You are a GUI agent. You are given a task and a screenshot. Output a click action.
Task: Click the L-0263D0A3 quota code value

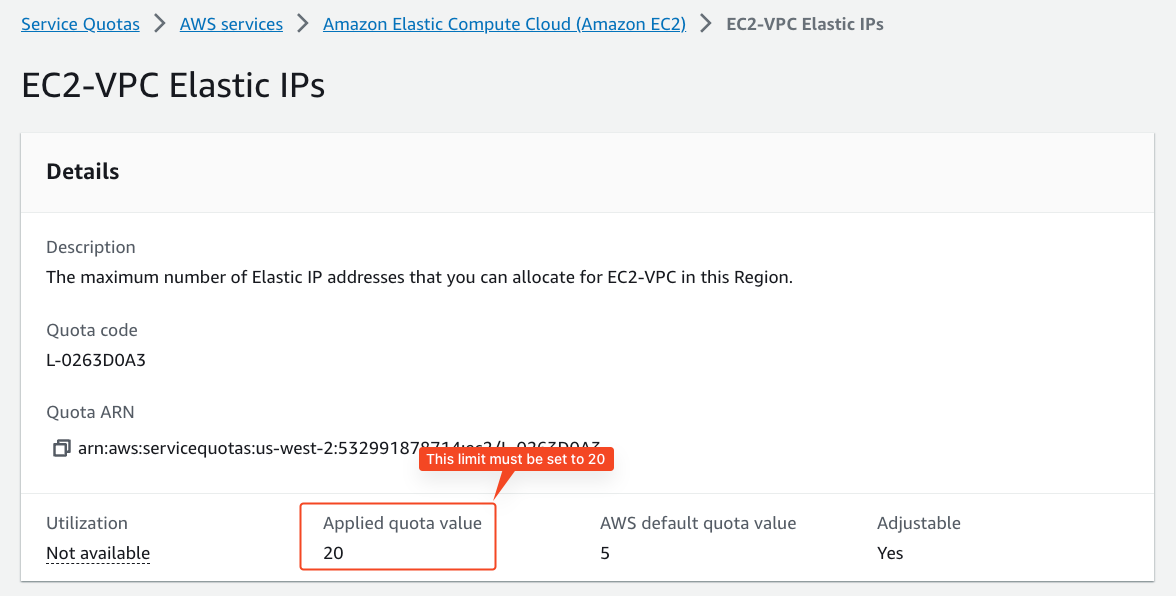(96, 360)
